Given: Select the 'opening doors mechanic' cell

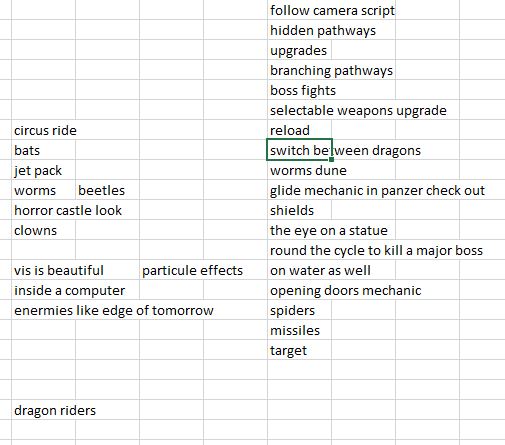Looking at the screenshot, I should 299,290.
